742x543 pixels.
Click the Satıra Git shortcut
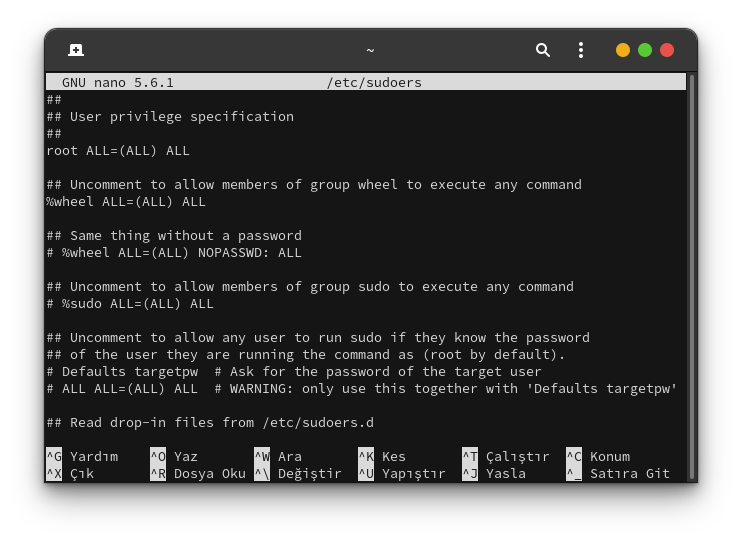tap(618, 474)
